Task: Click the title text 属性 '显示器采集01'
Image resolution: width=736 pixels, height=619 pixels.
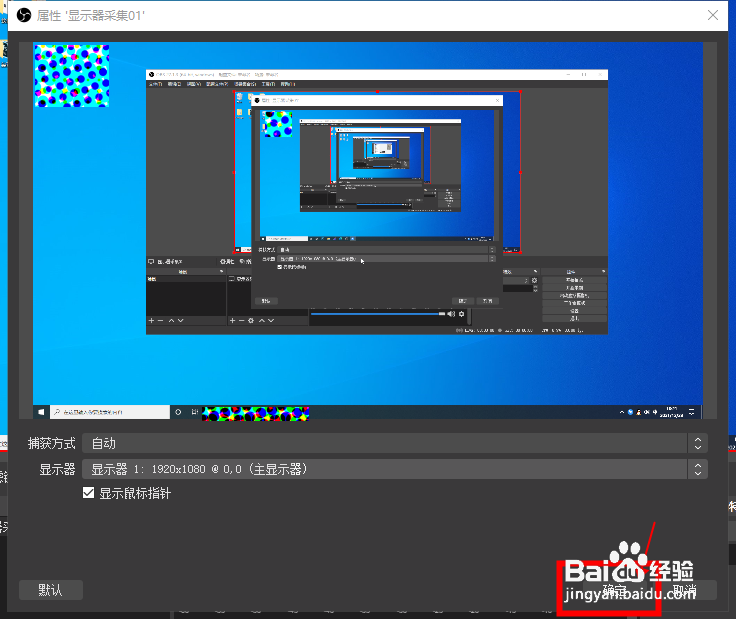Action: (x=91, y=15)
